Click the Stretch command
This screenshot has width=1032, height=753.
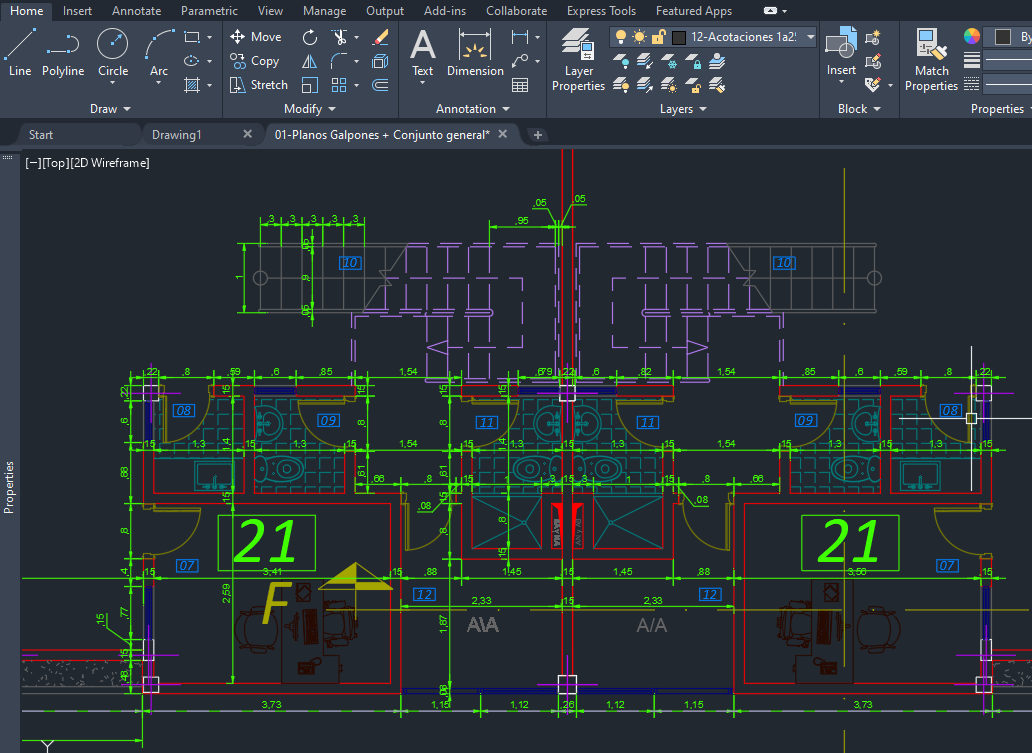tap(258, 85)
